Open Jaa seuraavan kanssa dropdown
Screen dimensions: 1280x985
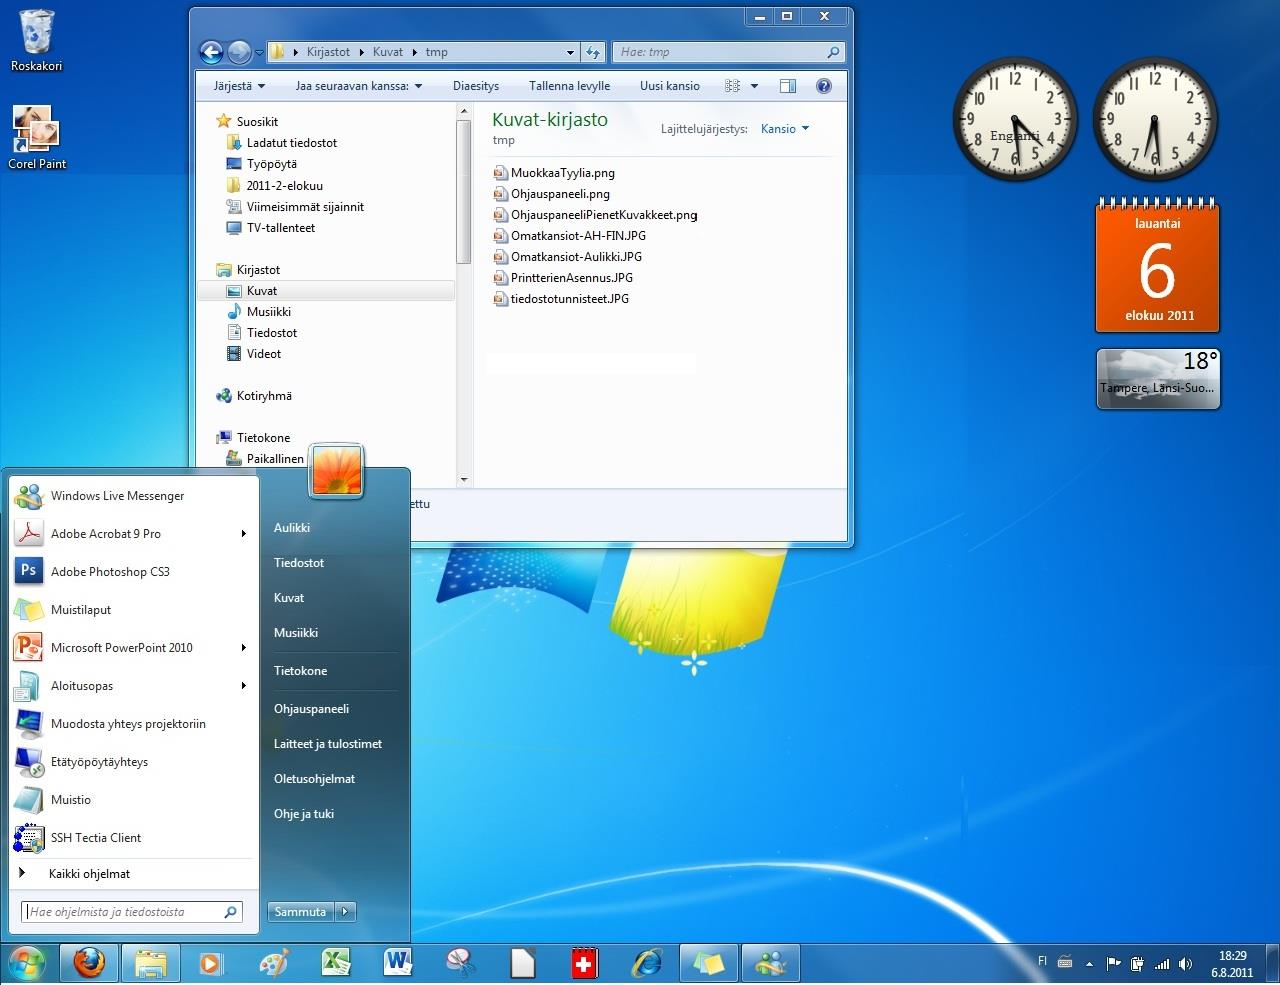point(358,86)
